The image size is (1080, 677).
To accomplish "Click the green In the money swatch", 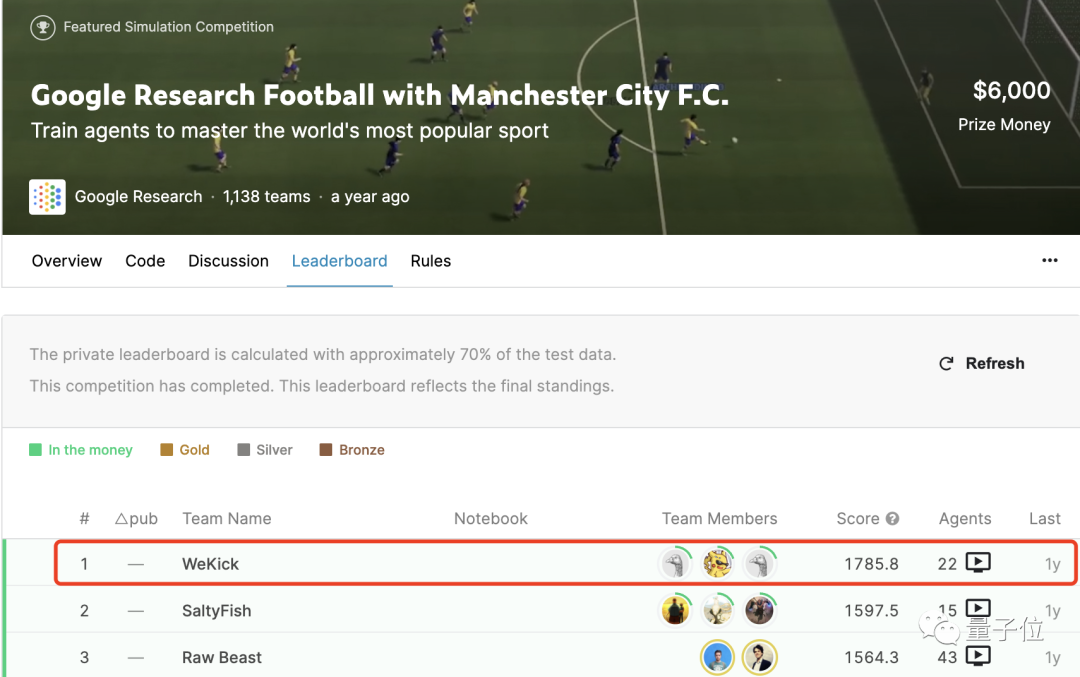I will point(35,450).
